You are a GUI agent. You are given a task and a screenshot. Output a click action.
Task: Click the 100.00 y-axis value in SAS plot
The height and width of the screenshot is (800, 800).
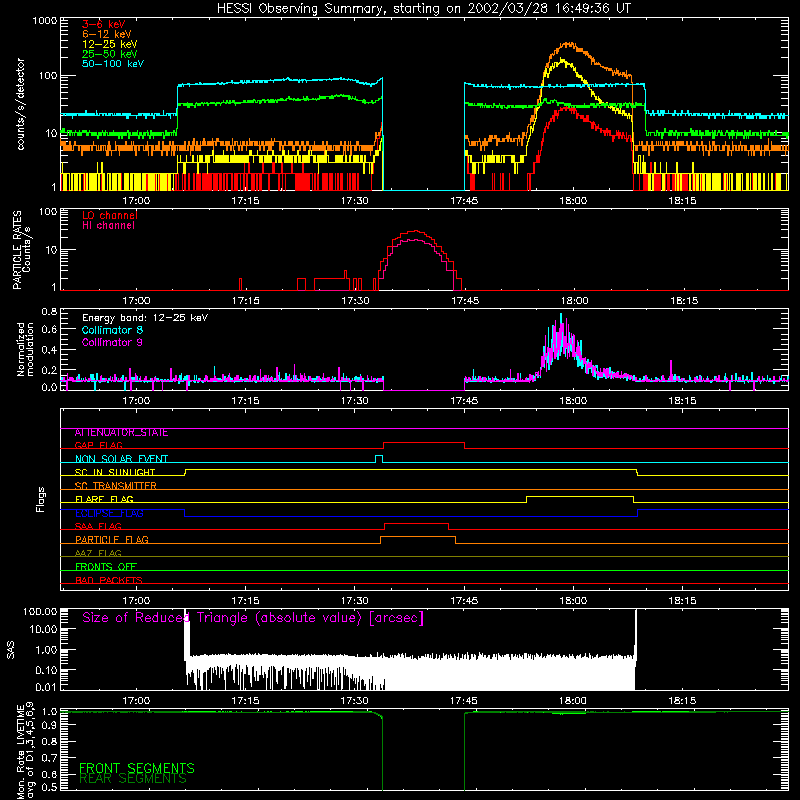(40, 611)
